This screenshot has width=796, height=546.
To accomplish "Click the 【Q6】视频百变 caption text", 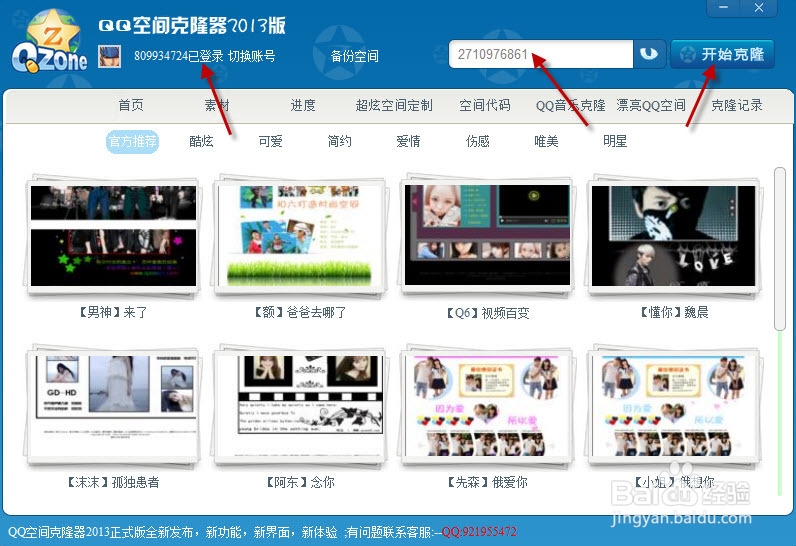I will (x=487, y=313).
